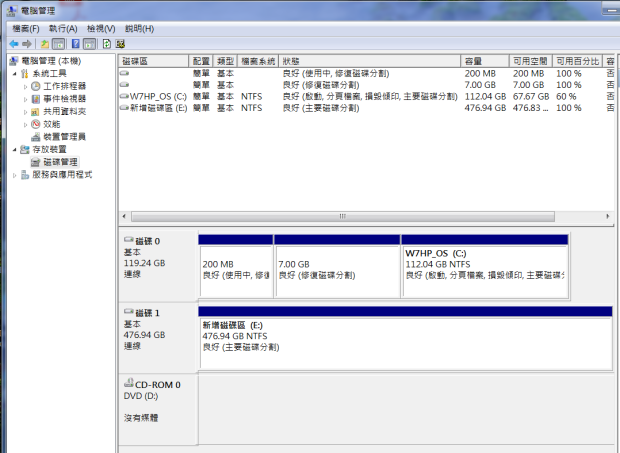Viewport: 620px width, 453px height.
Task: Sort by the 檔案系統 column header
Action: [258, 61]
